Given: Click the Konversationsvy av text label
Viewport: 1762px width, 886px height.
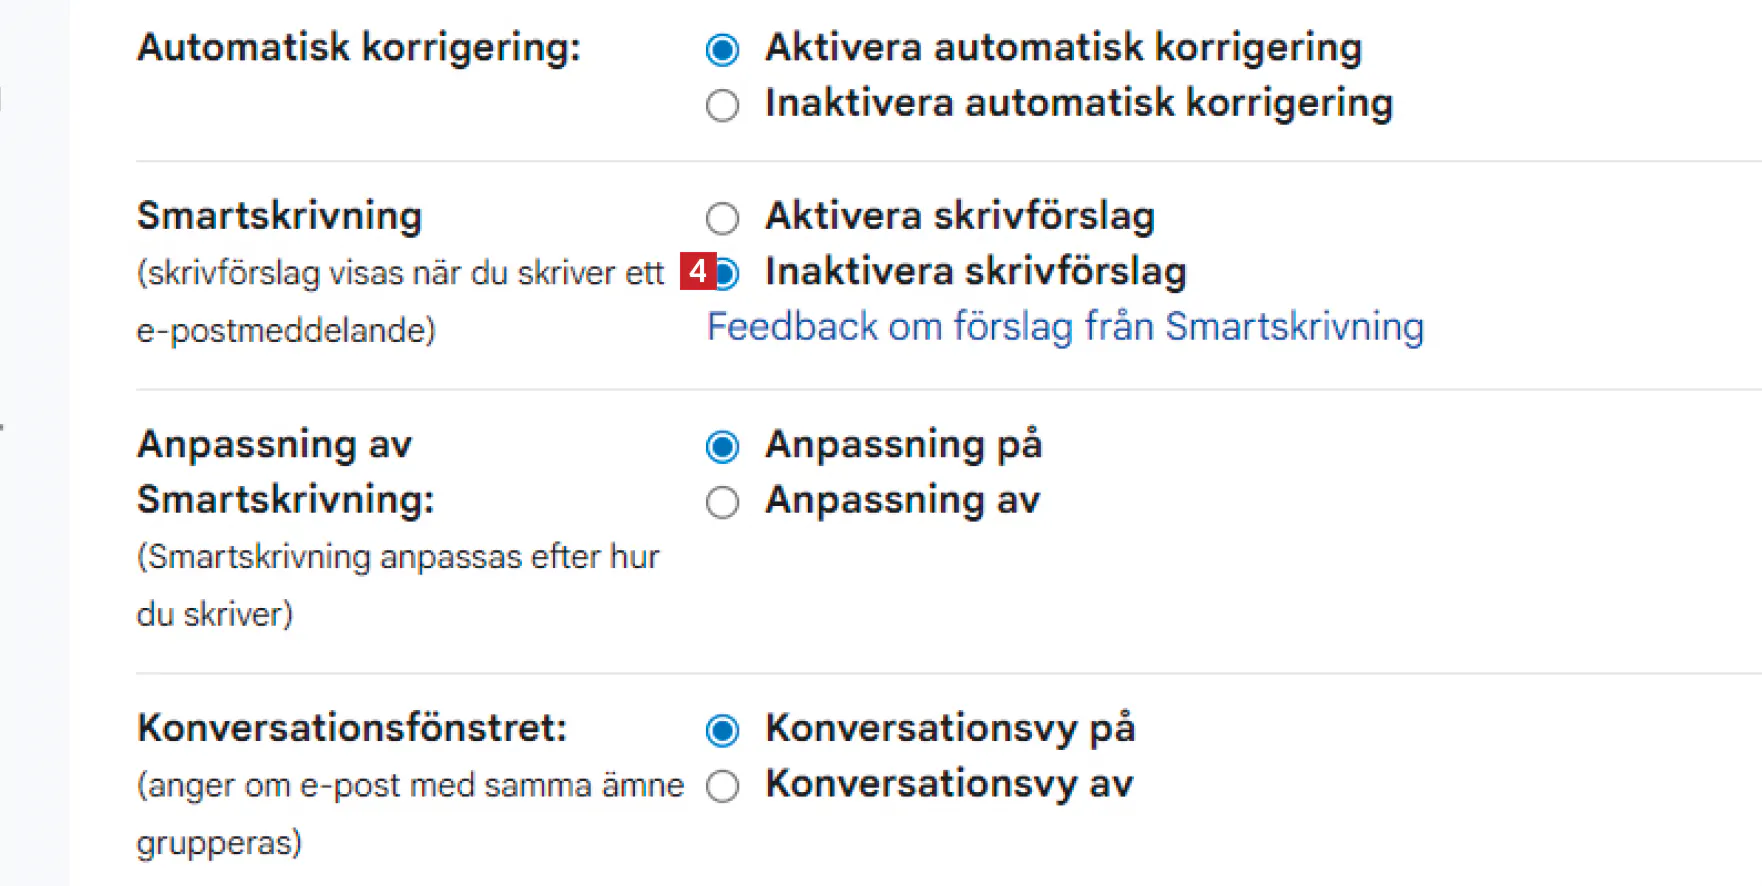Looking at the screenshot, I should pyautogui.click(x=949, y=784).
